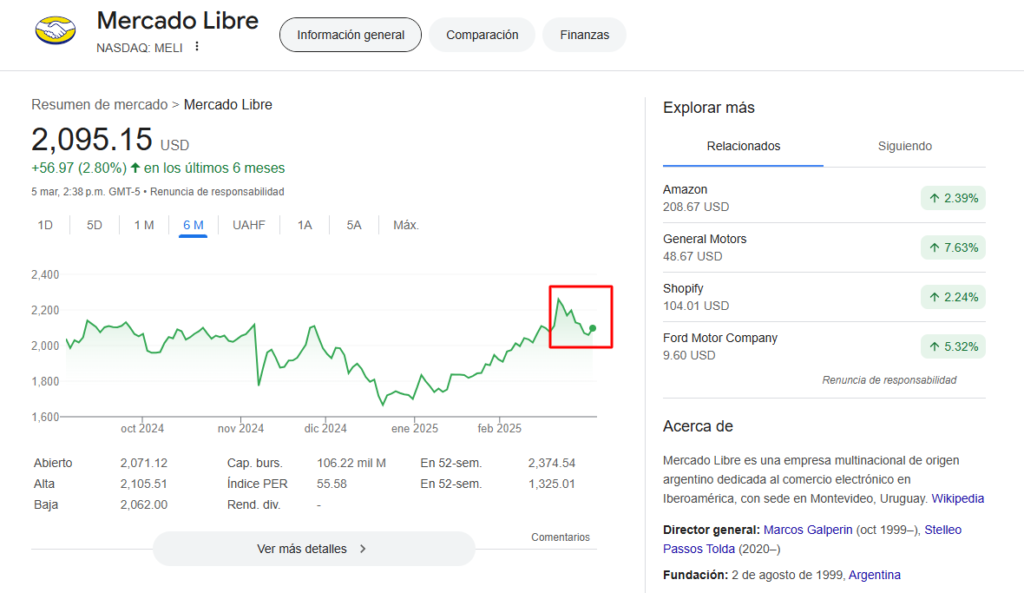Click the current price 2,095.15
1024x593 pixels.
91,140
